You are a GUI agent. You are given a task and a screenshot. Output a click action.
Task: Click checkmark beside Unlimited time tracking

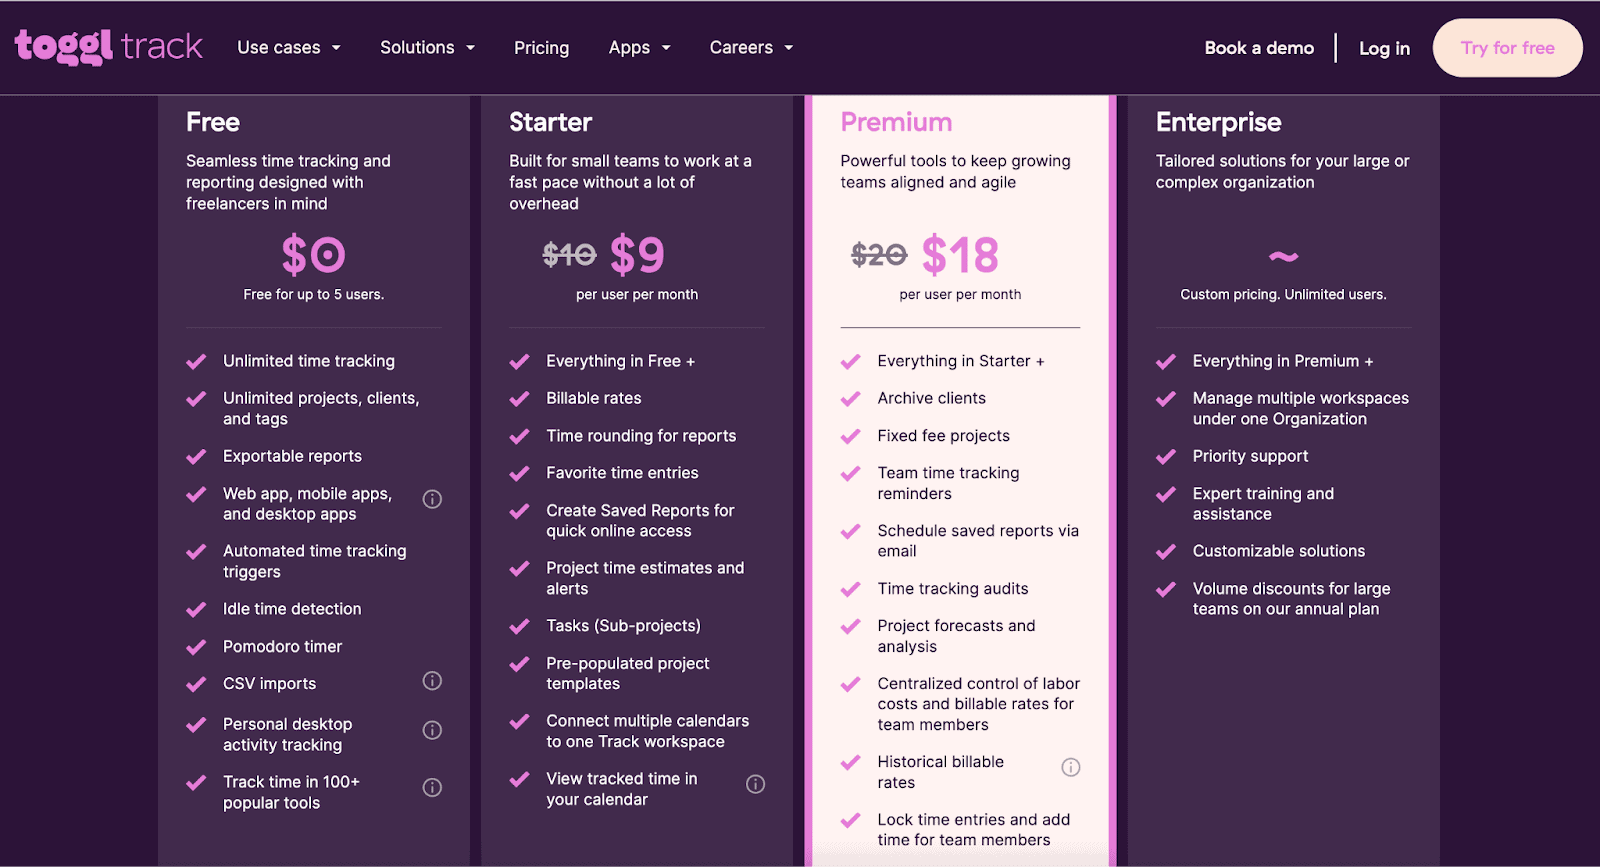click(197, 361)
